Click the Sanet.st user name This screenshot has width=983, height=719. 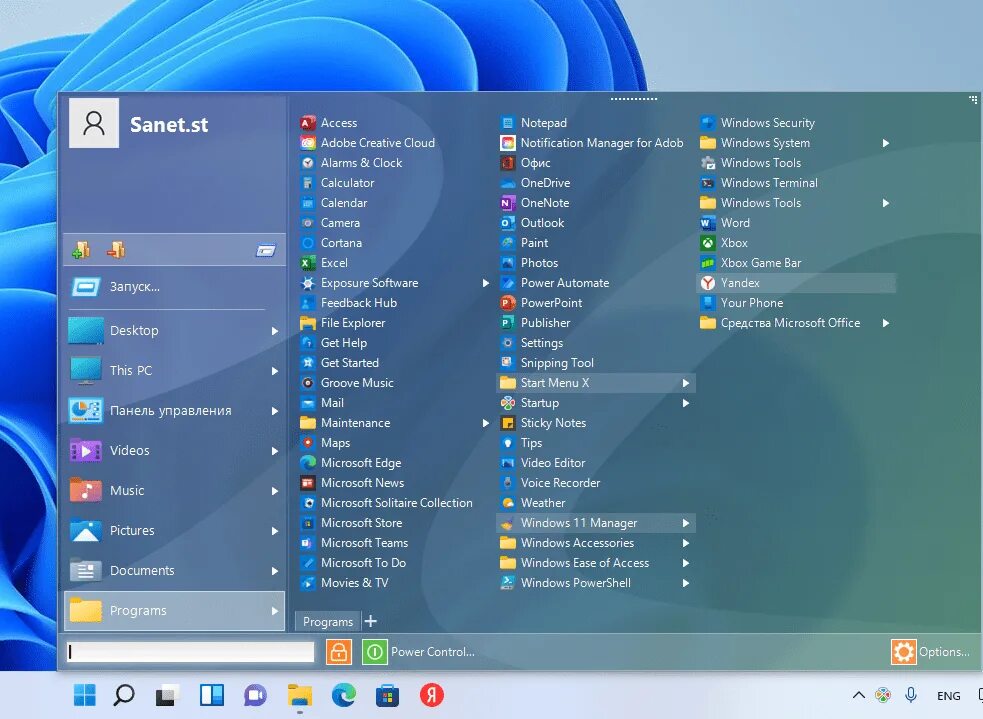169,125
